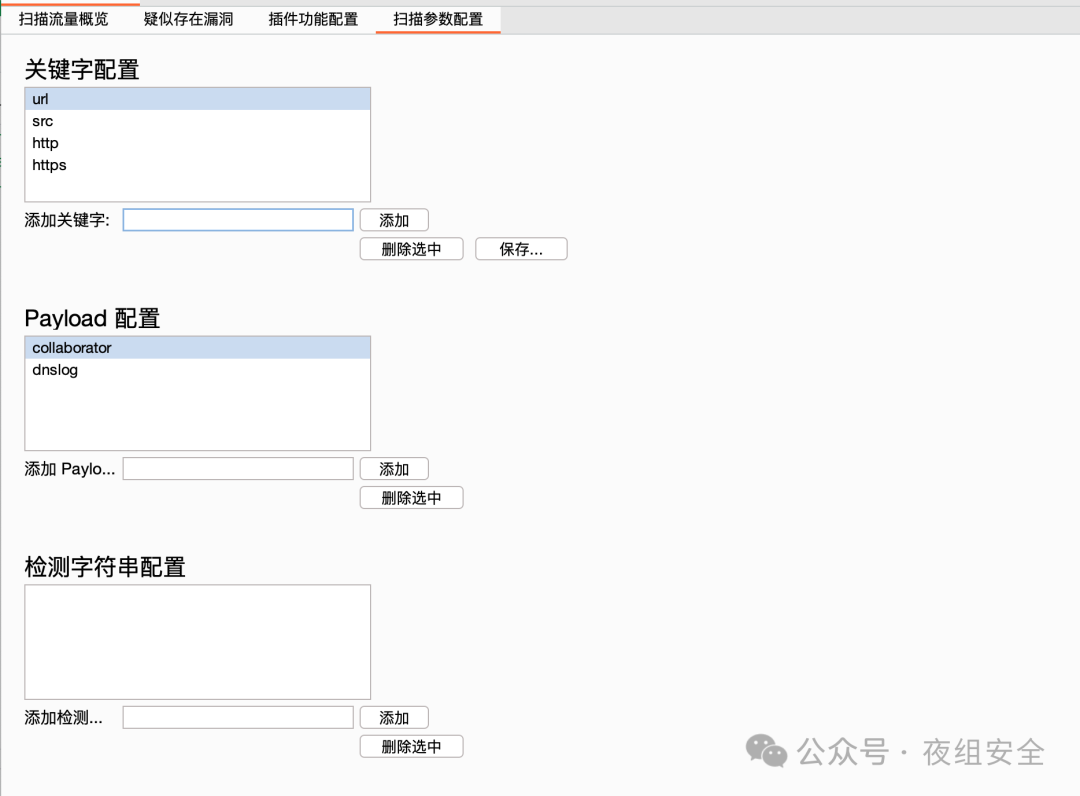Viewport: 1080px width, 796px height.
Task: Go to the 插件功能配置 tab
Action: [313, 19]
